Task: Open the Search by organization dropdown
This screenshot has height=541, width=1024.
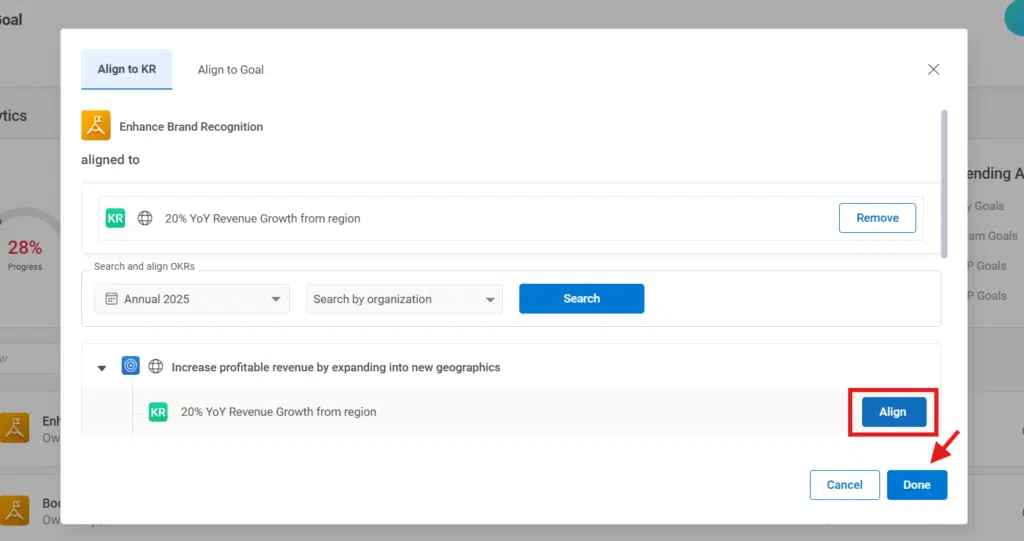Action: coord(404,299)
